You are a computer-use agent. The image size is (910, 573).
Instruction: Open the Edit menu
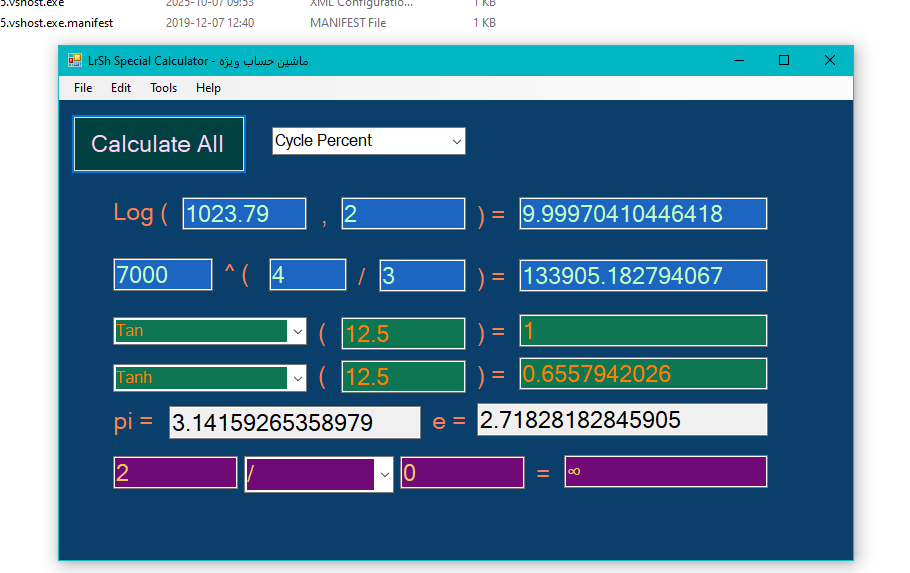(121, 88)
